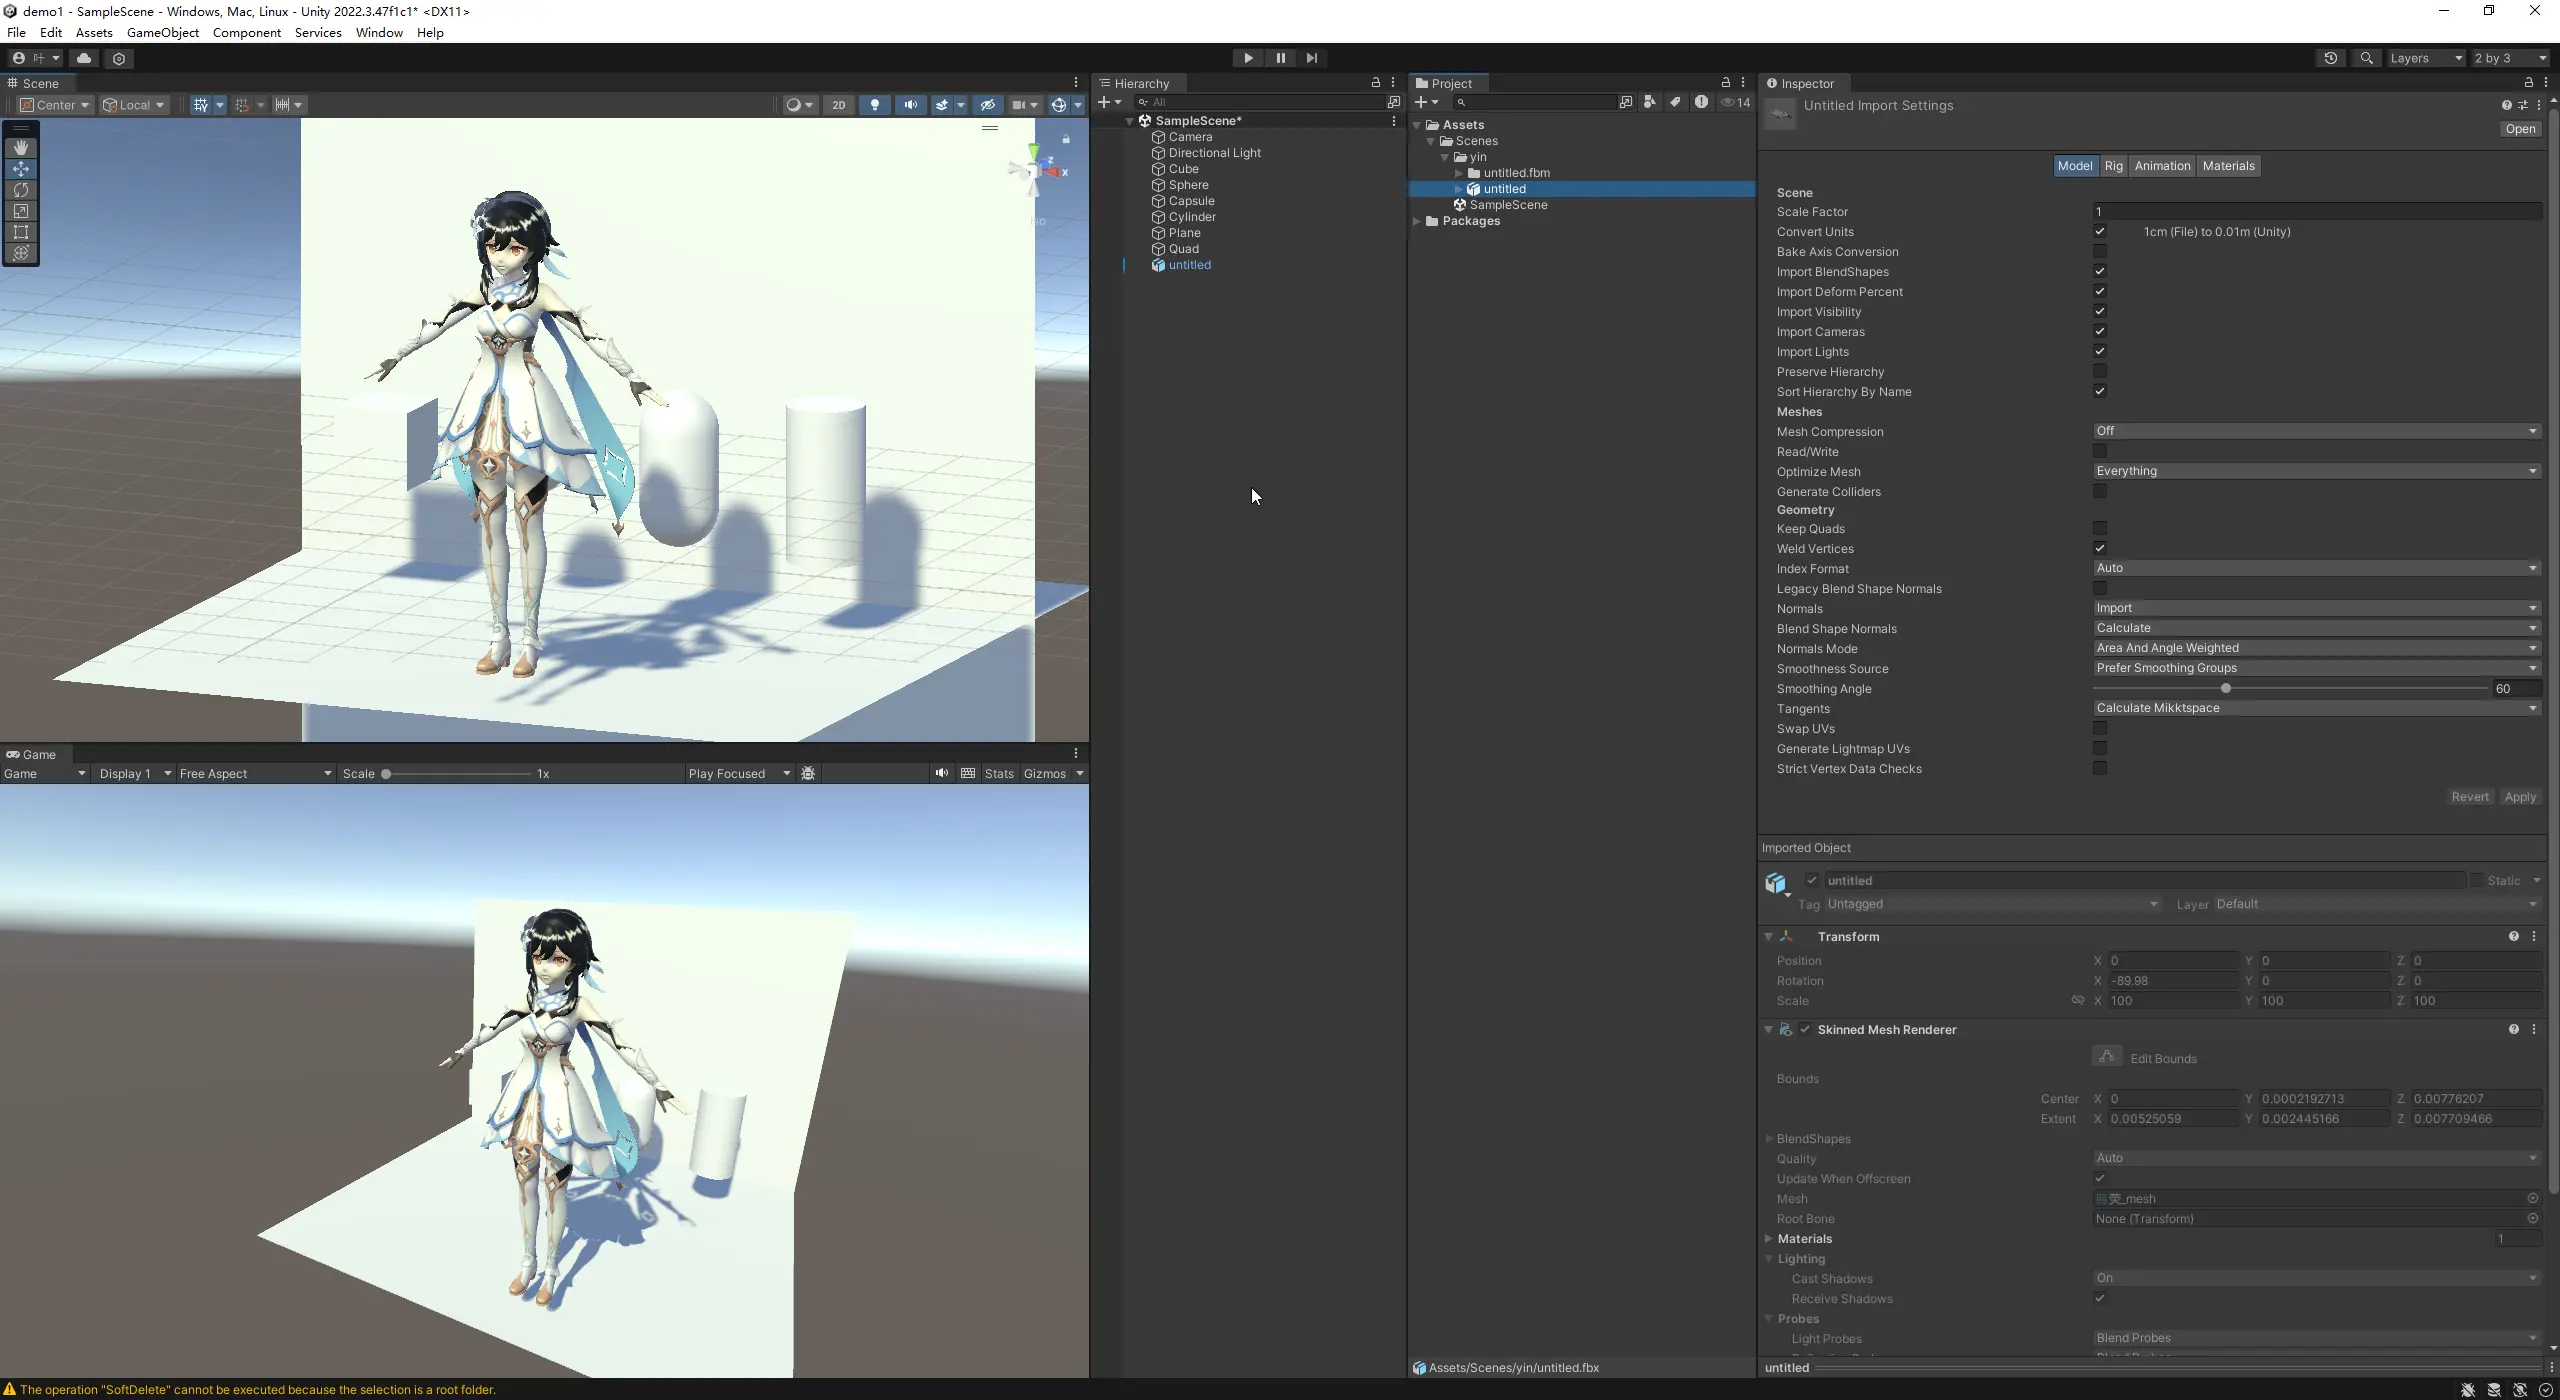This screenshot has width=2560, height=1400.
Task: Open Unity Cloud icon in toolbar
Action: [x=84, y=58]
